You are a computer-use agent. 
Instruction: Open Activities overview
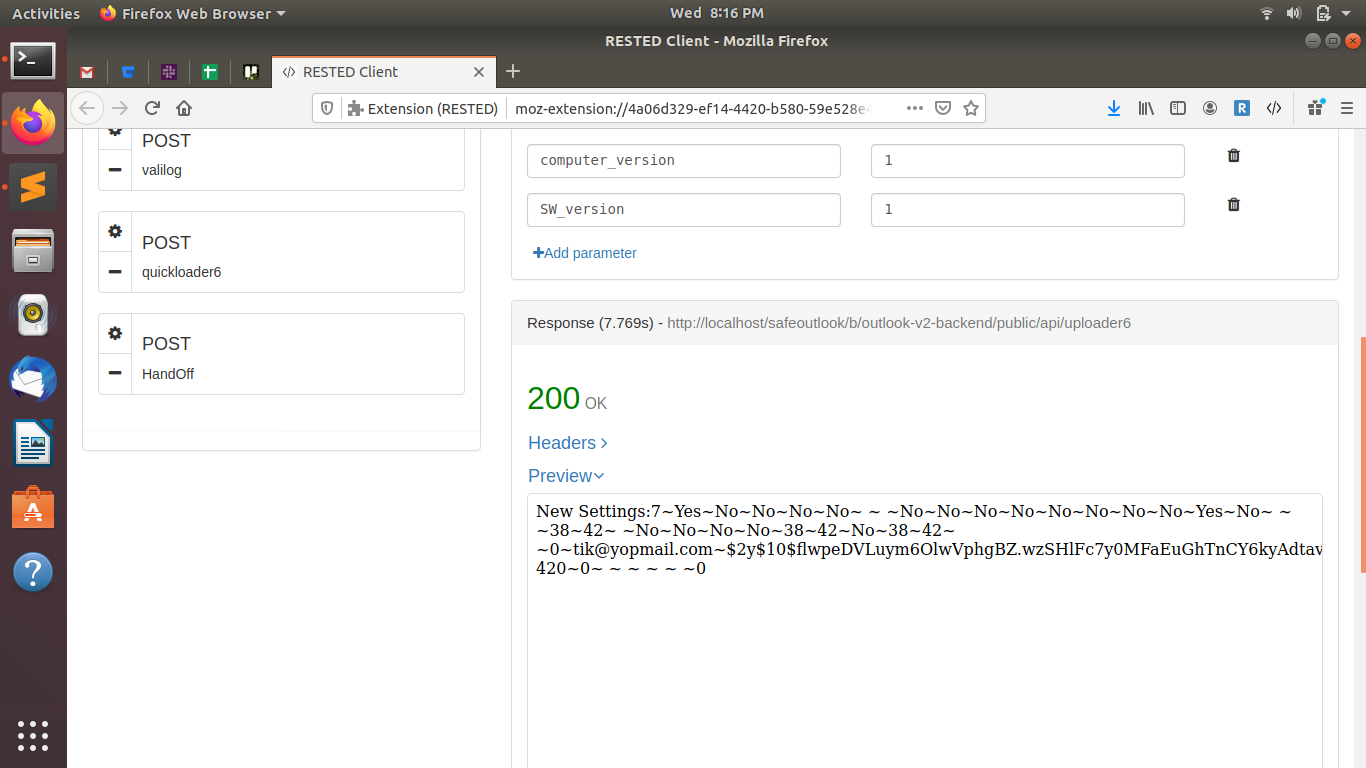pos(45,13)
